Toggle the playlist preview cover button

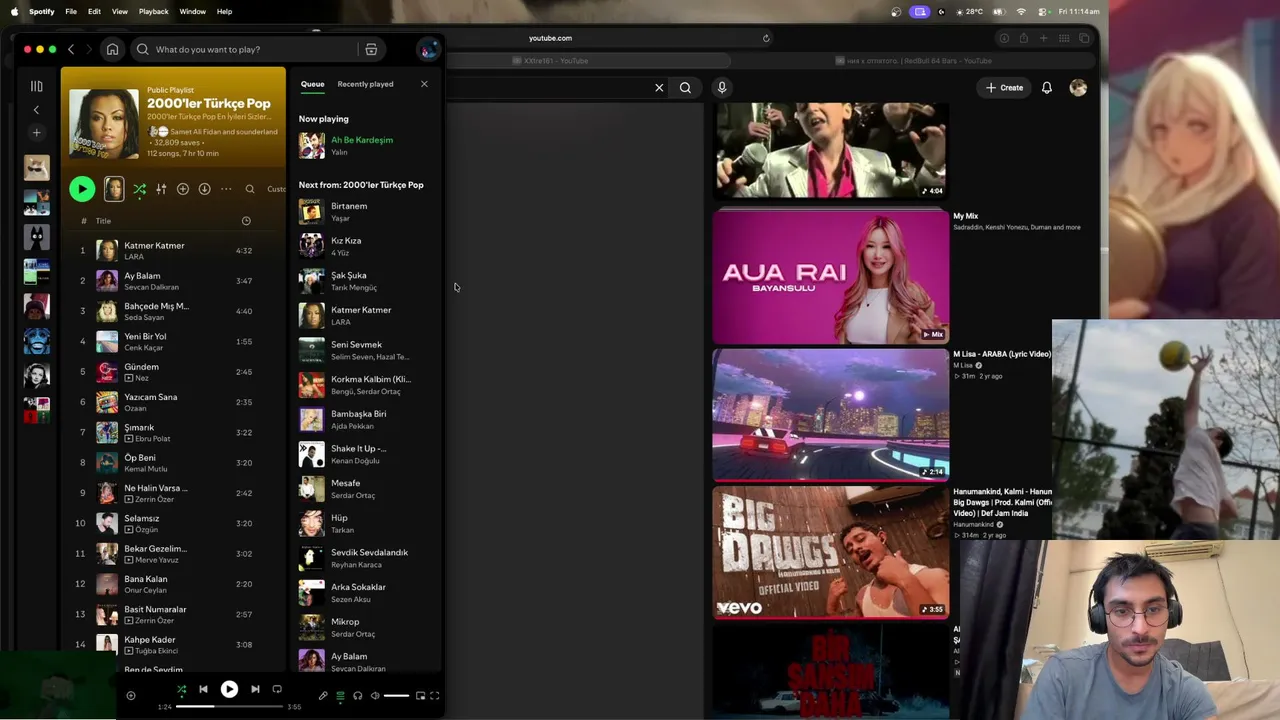114,189
